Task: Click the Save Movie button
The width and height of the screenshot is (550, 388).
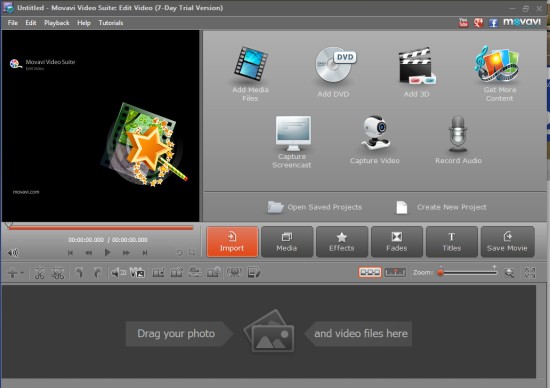Action: 508,242
